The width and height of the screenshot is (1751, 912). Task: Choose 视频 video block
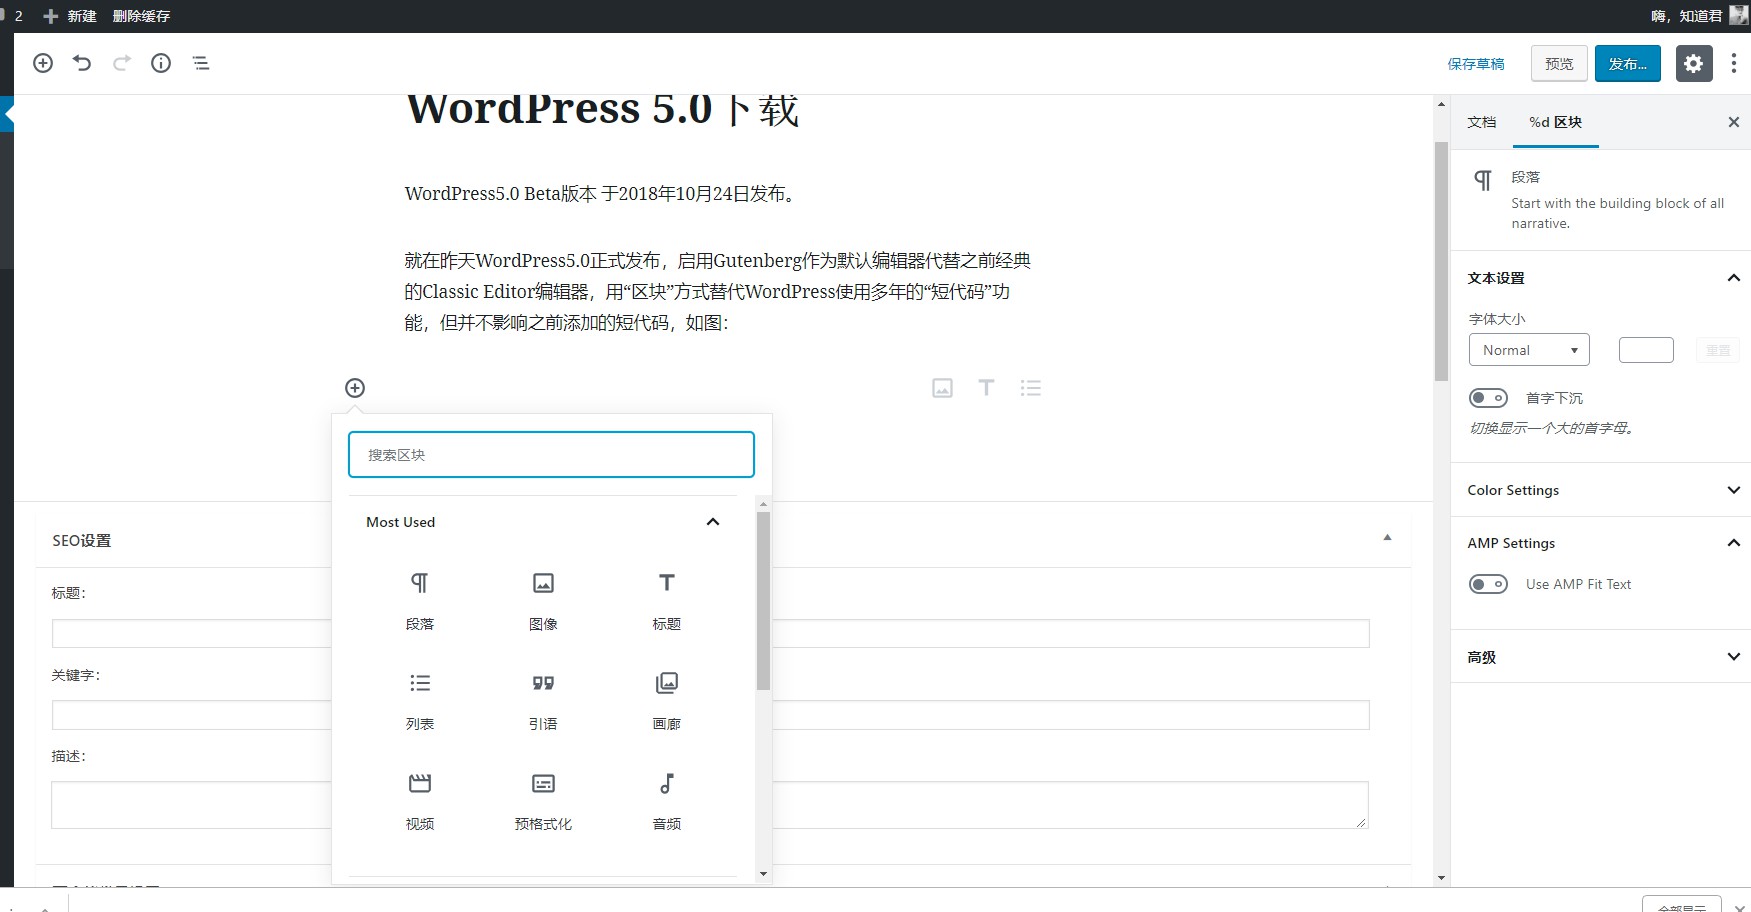pos(420,800)
